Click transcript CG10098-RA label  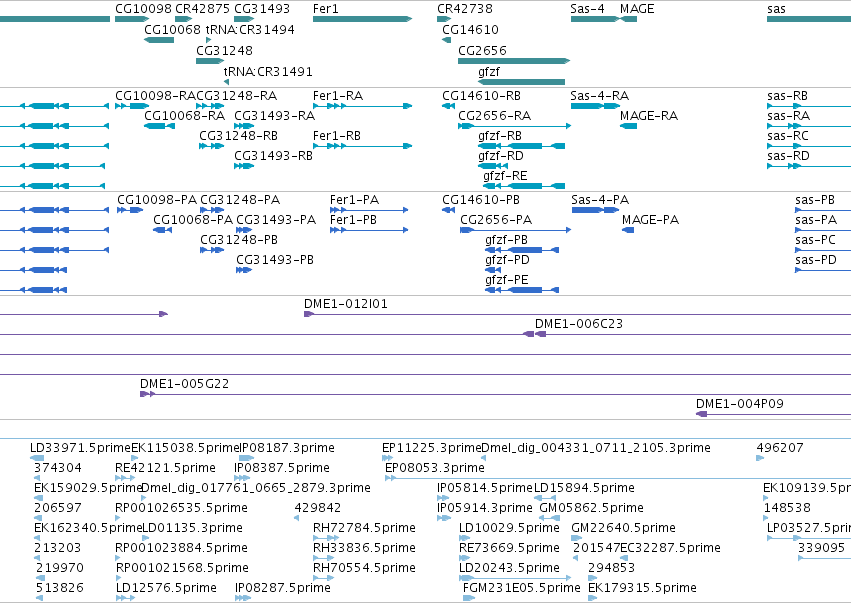pyautogui.click(x=156, y=96)
